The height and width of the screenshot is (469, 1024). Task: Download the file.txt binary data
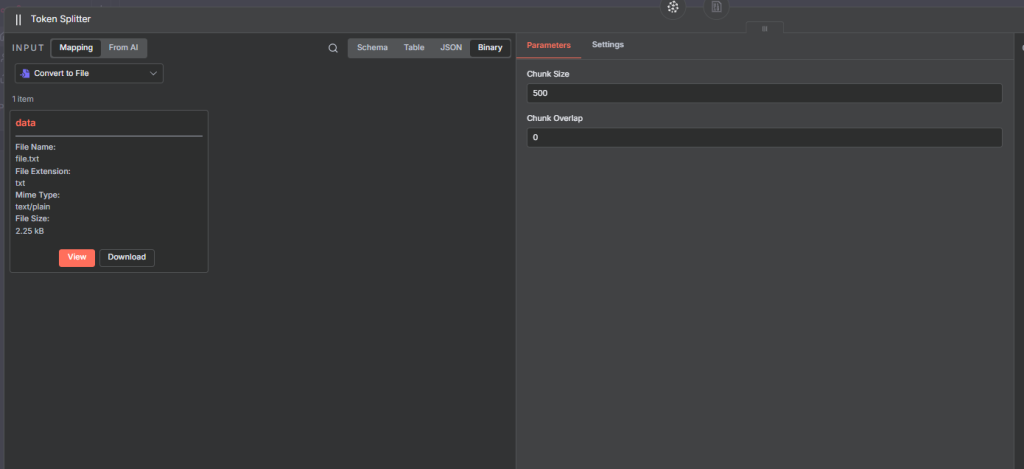[127, 257]
